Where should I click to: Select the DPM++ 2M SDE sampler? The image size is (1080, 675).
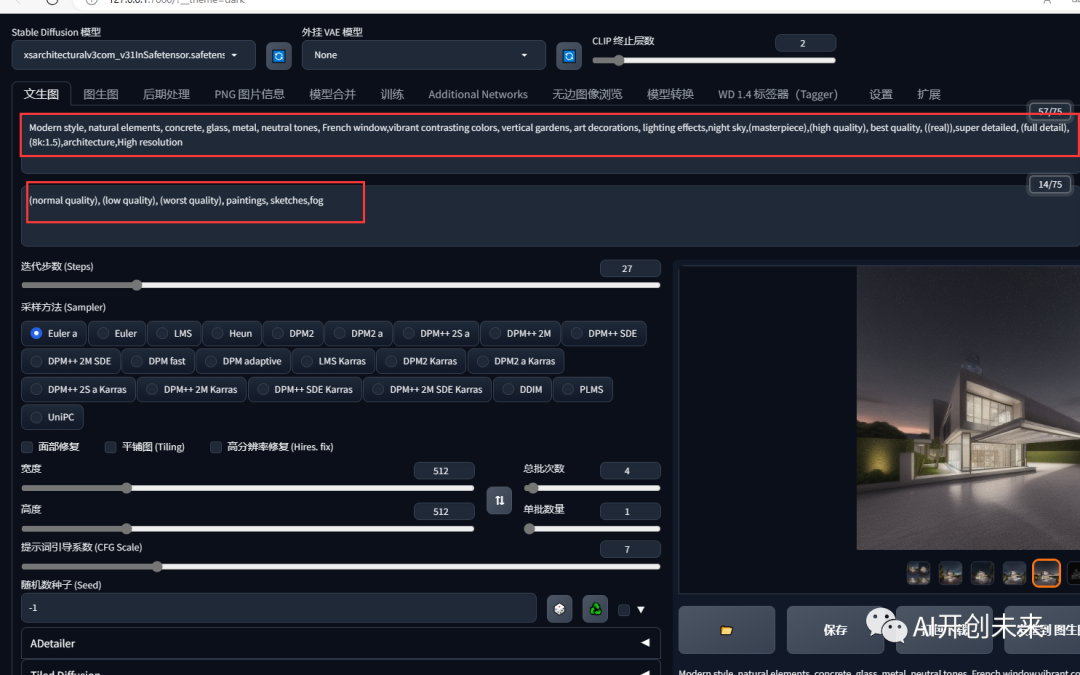70,361
